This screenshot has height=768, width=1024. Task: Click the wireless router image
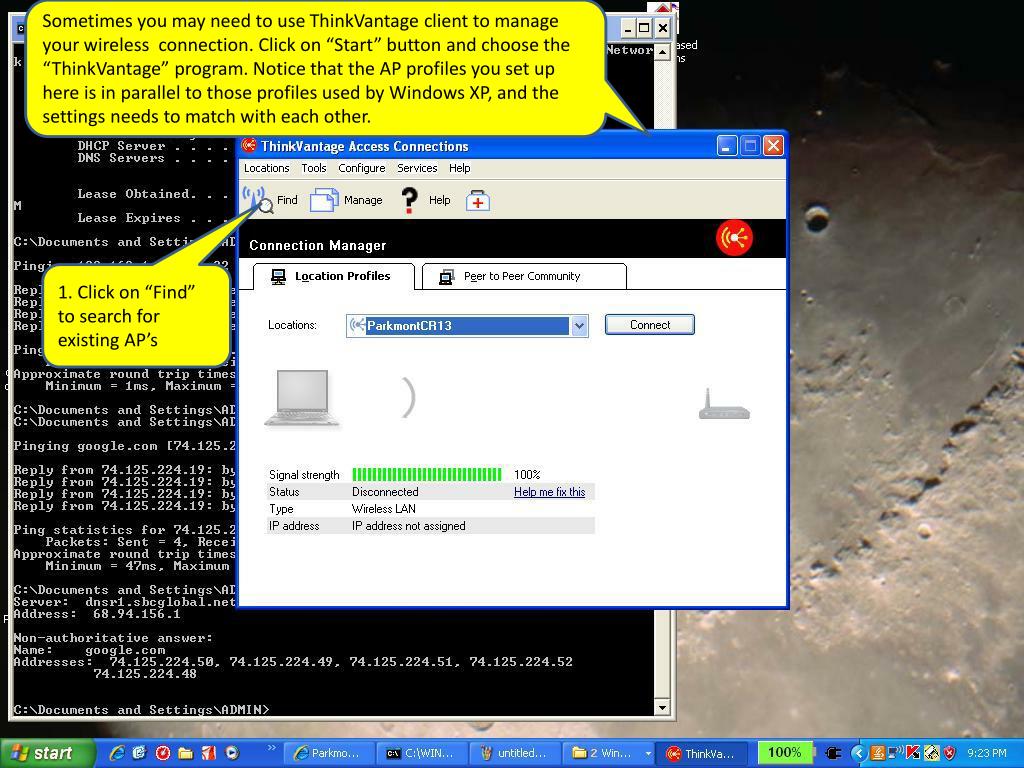pyautogui.click(x=724, y=405)
